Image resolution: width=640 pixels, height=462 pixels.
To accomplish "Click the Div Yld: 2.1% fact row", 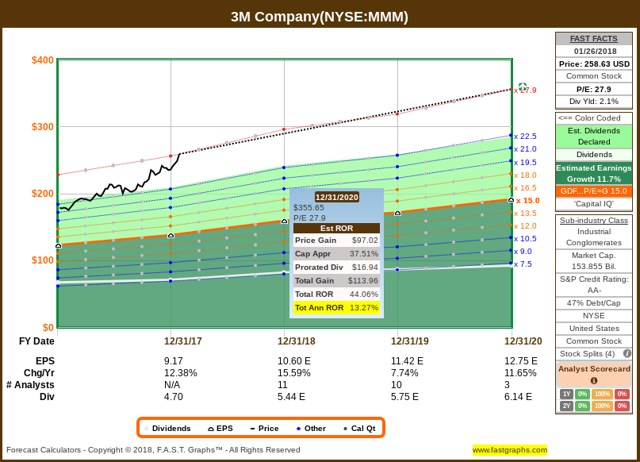I will (x=593, y=101).
